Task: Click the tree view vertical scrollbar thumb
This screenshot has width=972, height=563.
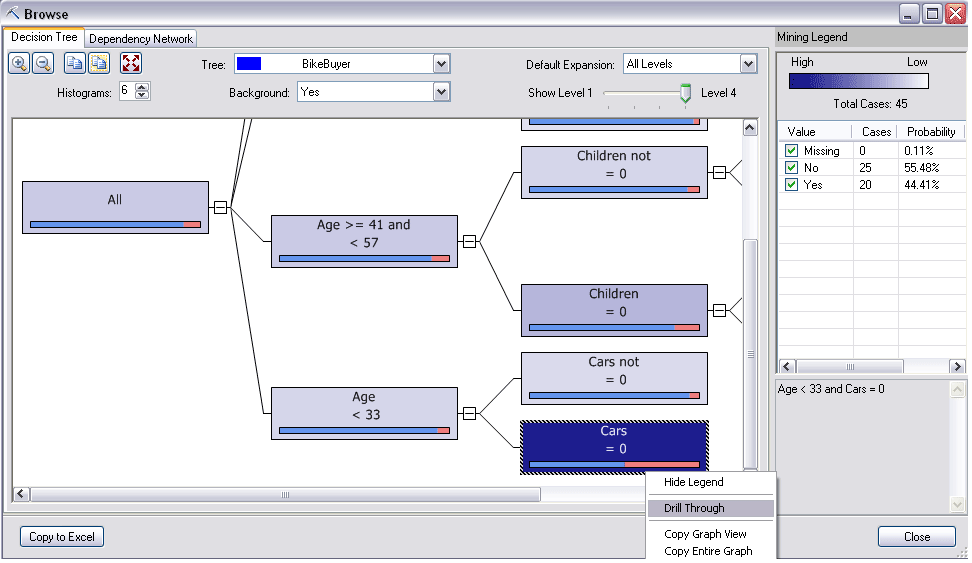Action: pyautogui.click(x=750, y=354)
